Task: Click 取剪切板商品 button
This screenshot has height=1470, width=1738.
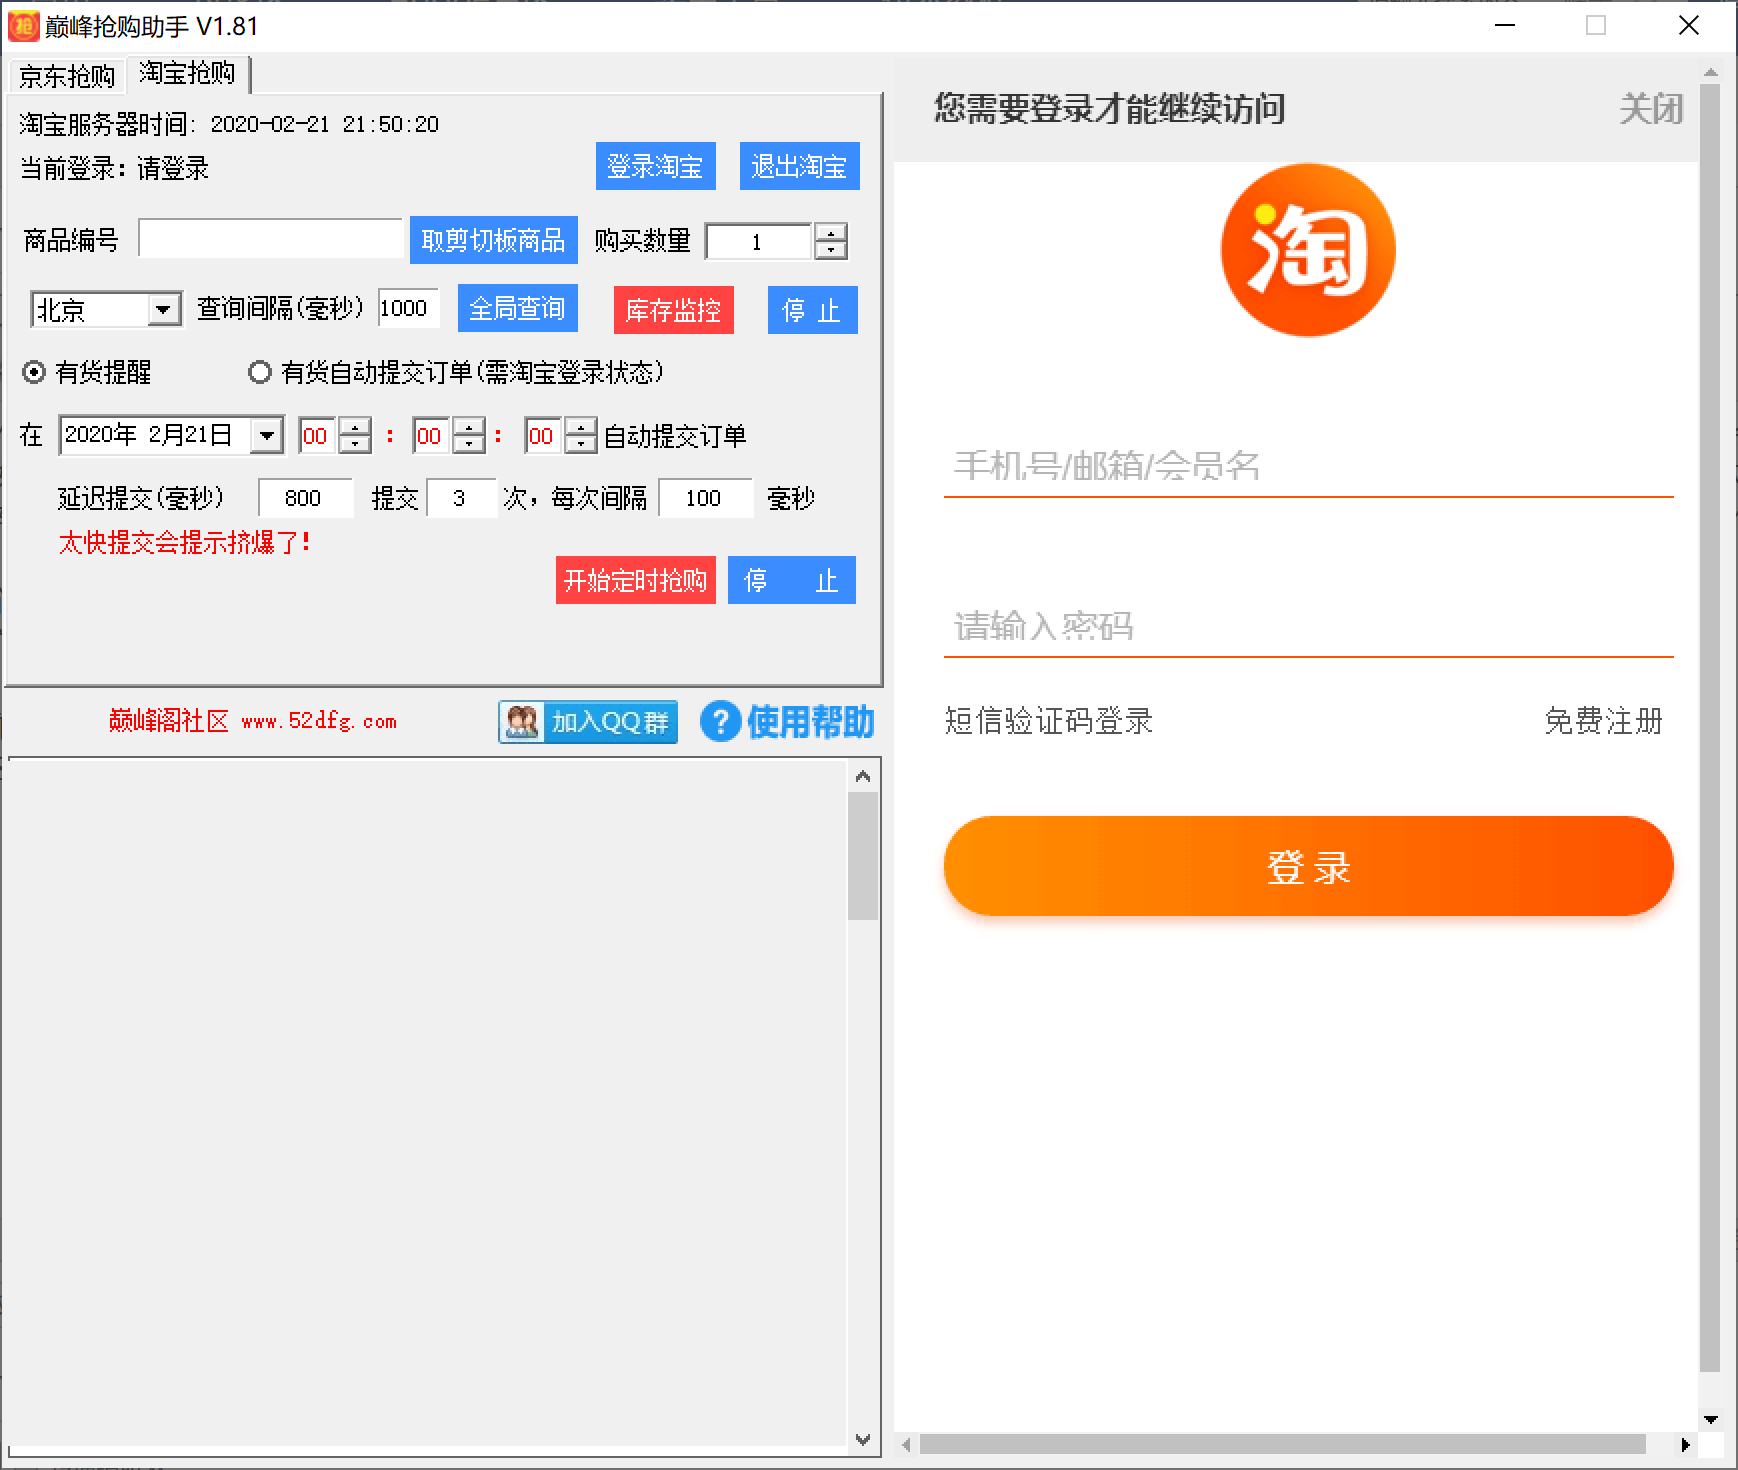Action: click(x=494, y=240)
